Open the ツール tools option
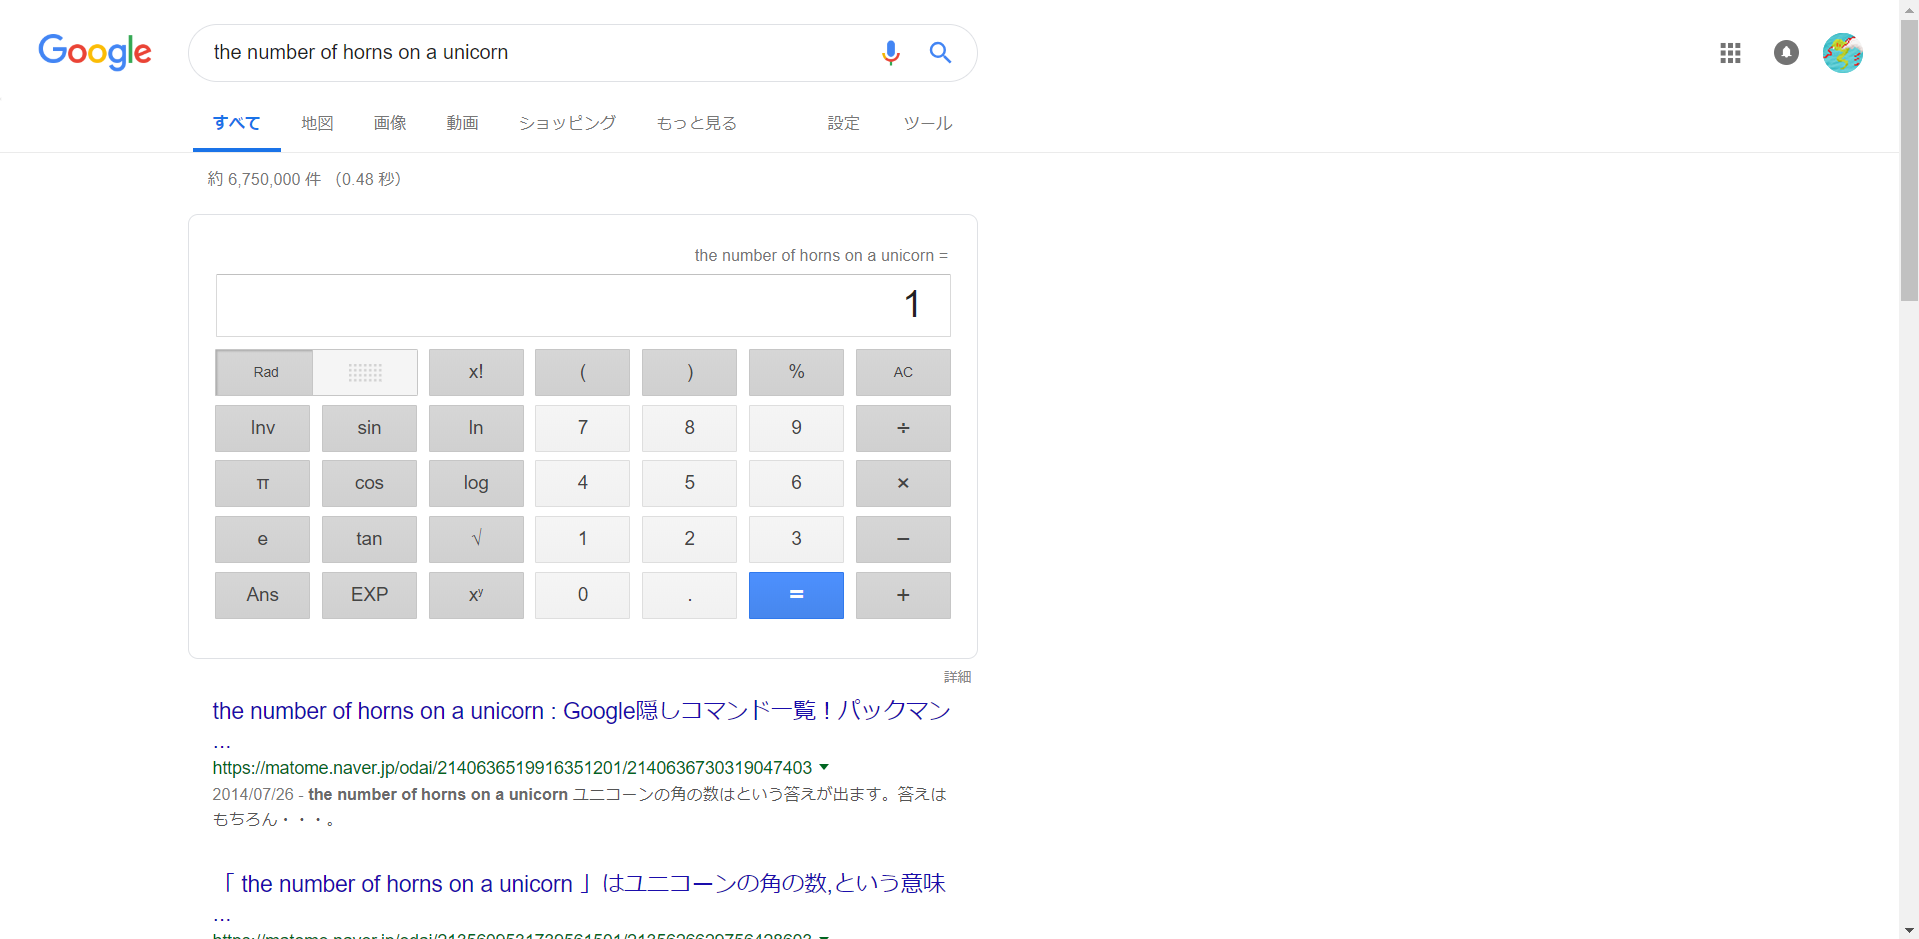Screen dimensions: 1919x939 point(928,123)
